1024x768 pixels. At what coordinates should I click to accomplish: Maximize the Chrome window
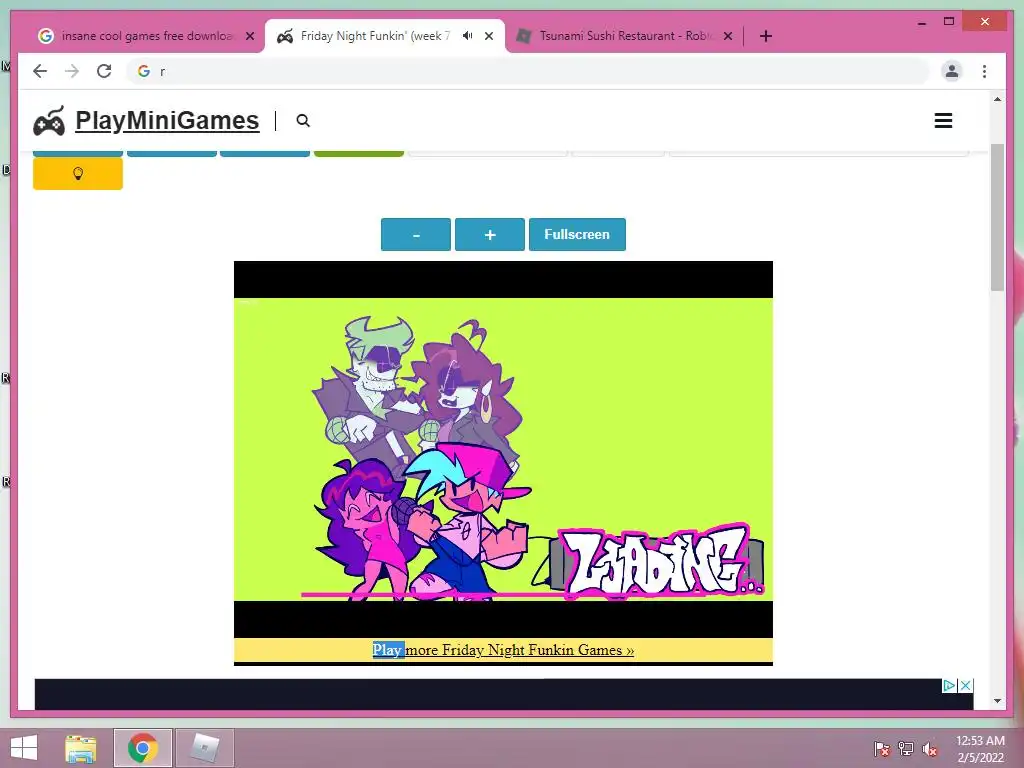click(949, 22)
